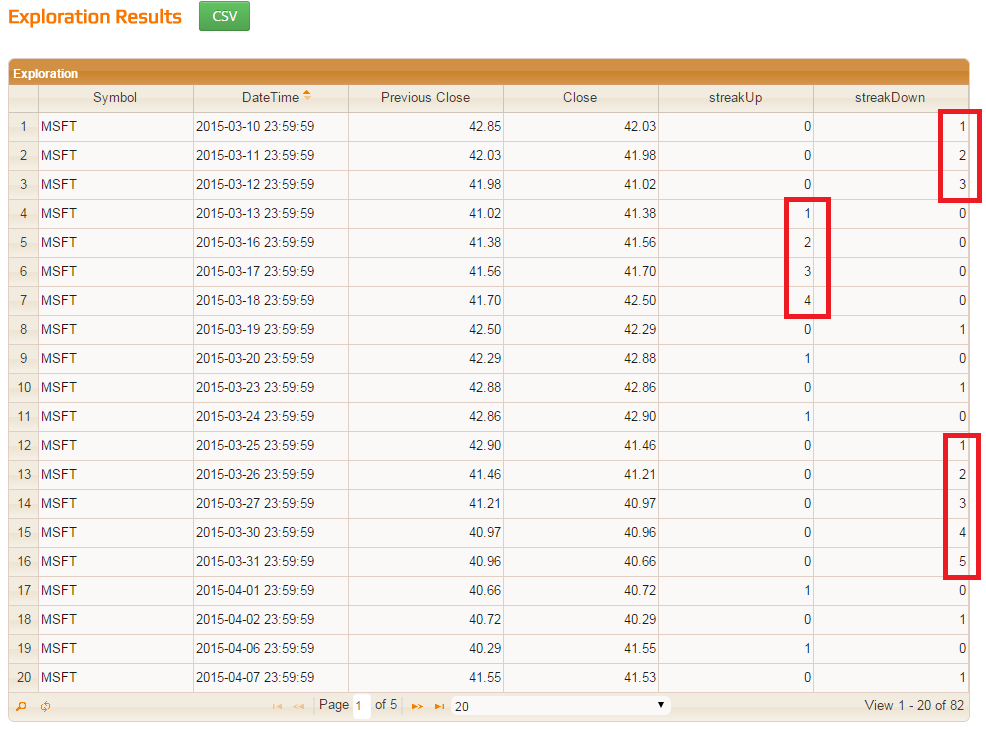
Task: Select the 2015-04-02 23:59:59 date cell
Action: click(x=270, y=618)
